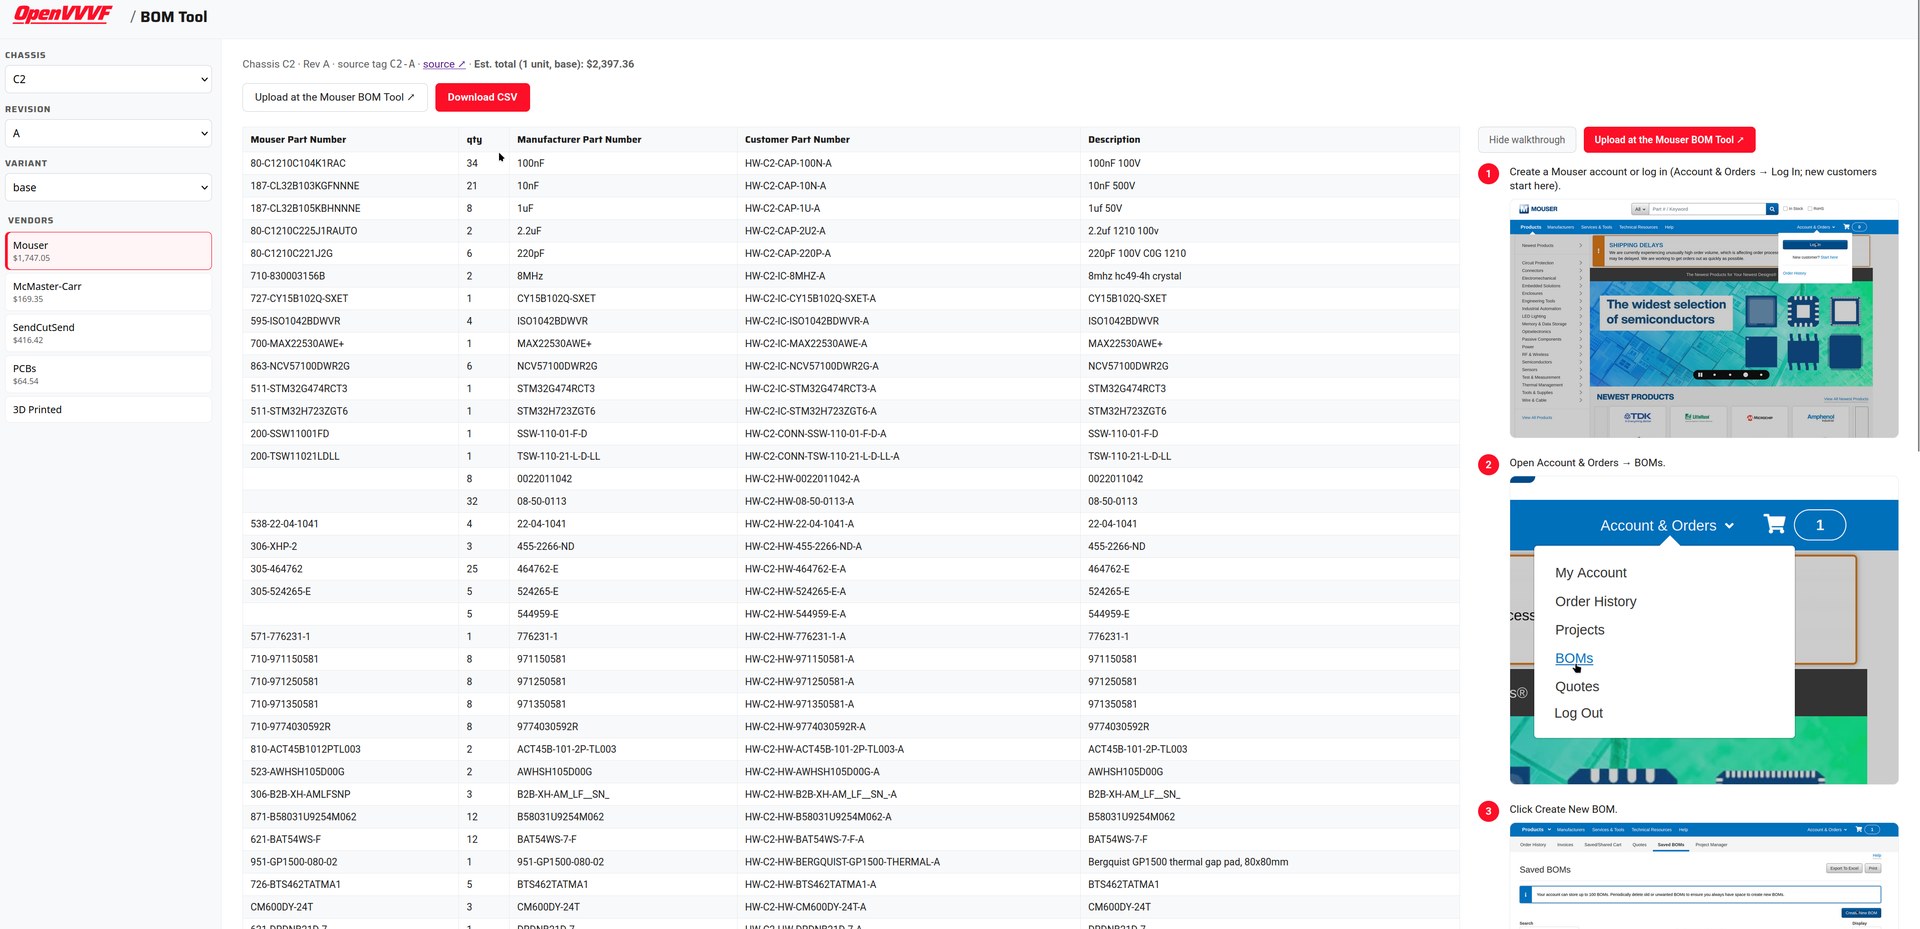Open the Account & Orders menu screenshot

[1703, 630]
